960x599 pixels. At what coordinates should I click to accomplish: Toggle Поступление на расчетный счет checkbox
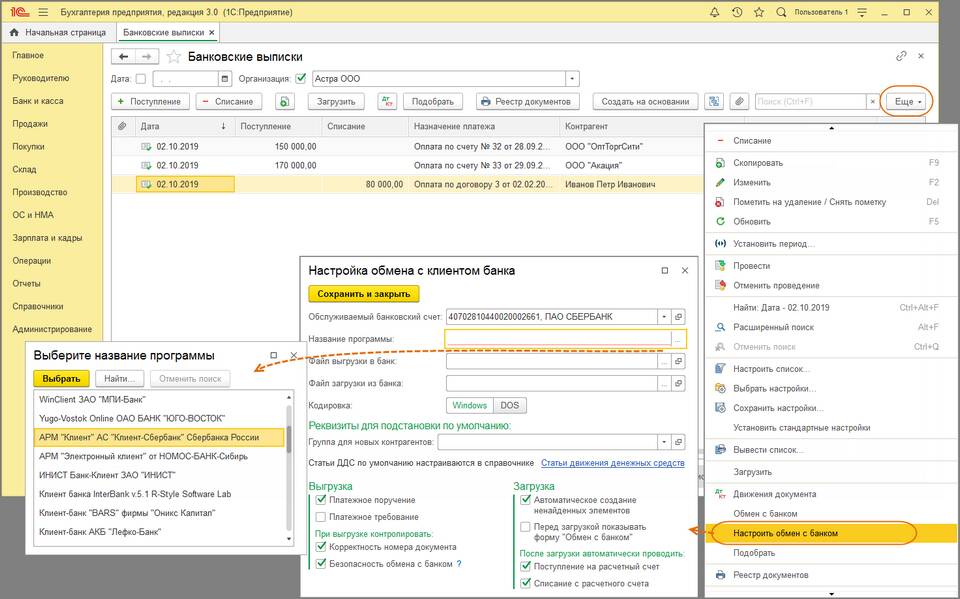525,567
